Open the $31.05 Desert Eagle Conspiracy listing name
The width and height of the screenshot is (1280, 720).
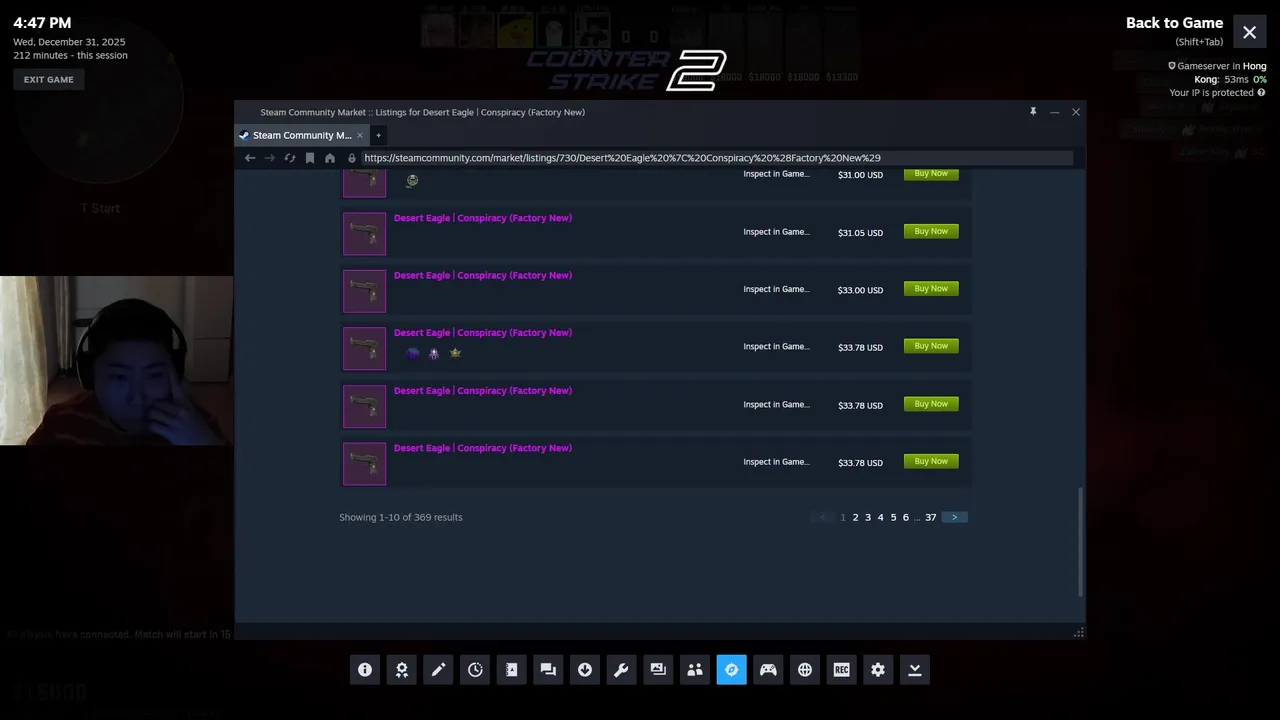(x=483, y=218)
